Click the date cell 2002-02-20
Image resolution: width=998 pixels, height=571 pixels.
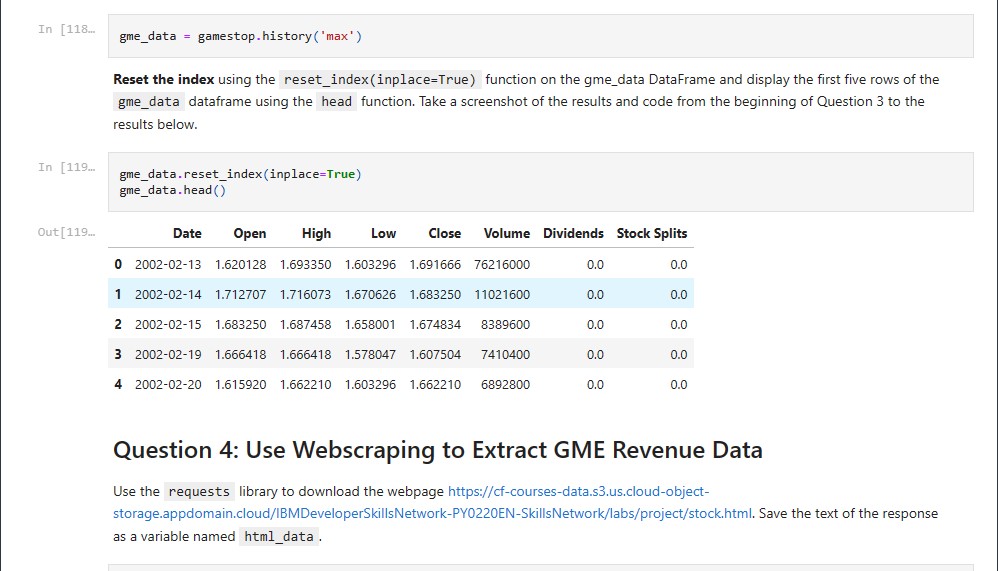click(x=168, y=384)
